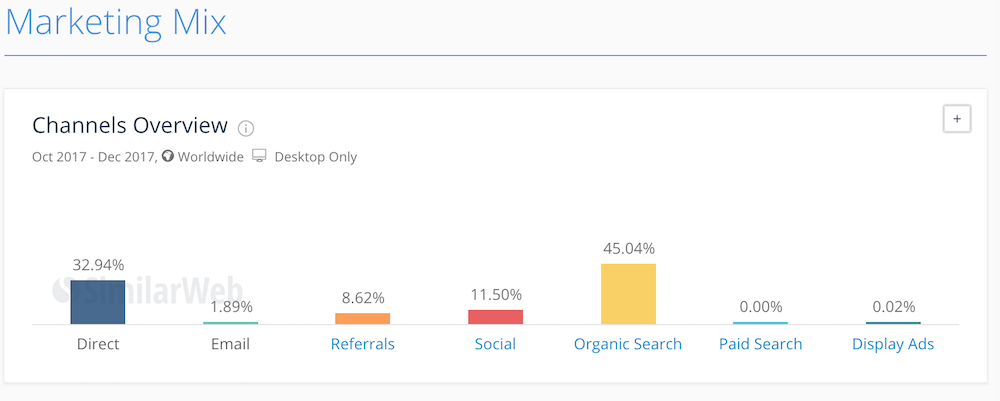Click the teal Email bar
Screen dimensions: 1000x401
[230, 323]
